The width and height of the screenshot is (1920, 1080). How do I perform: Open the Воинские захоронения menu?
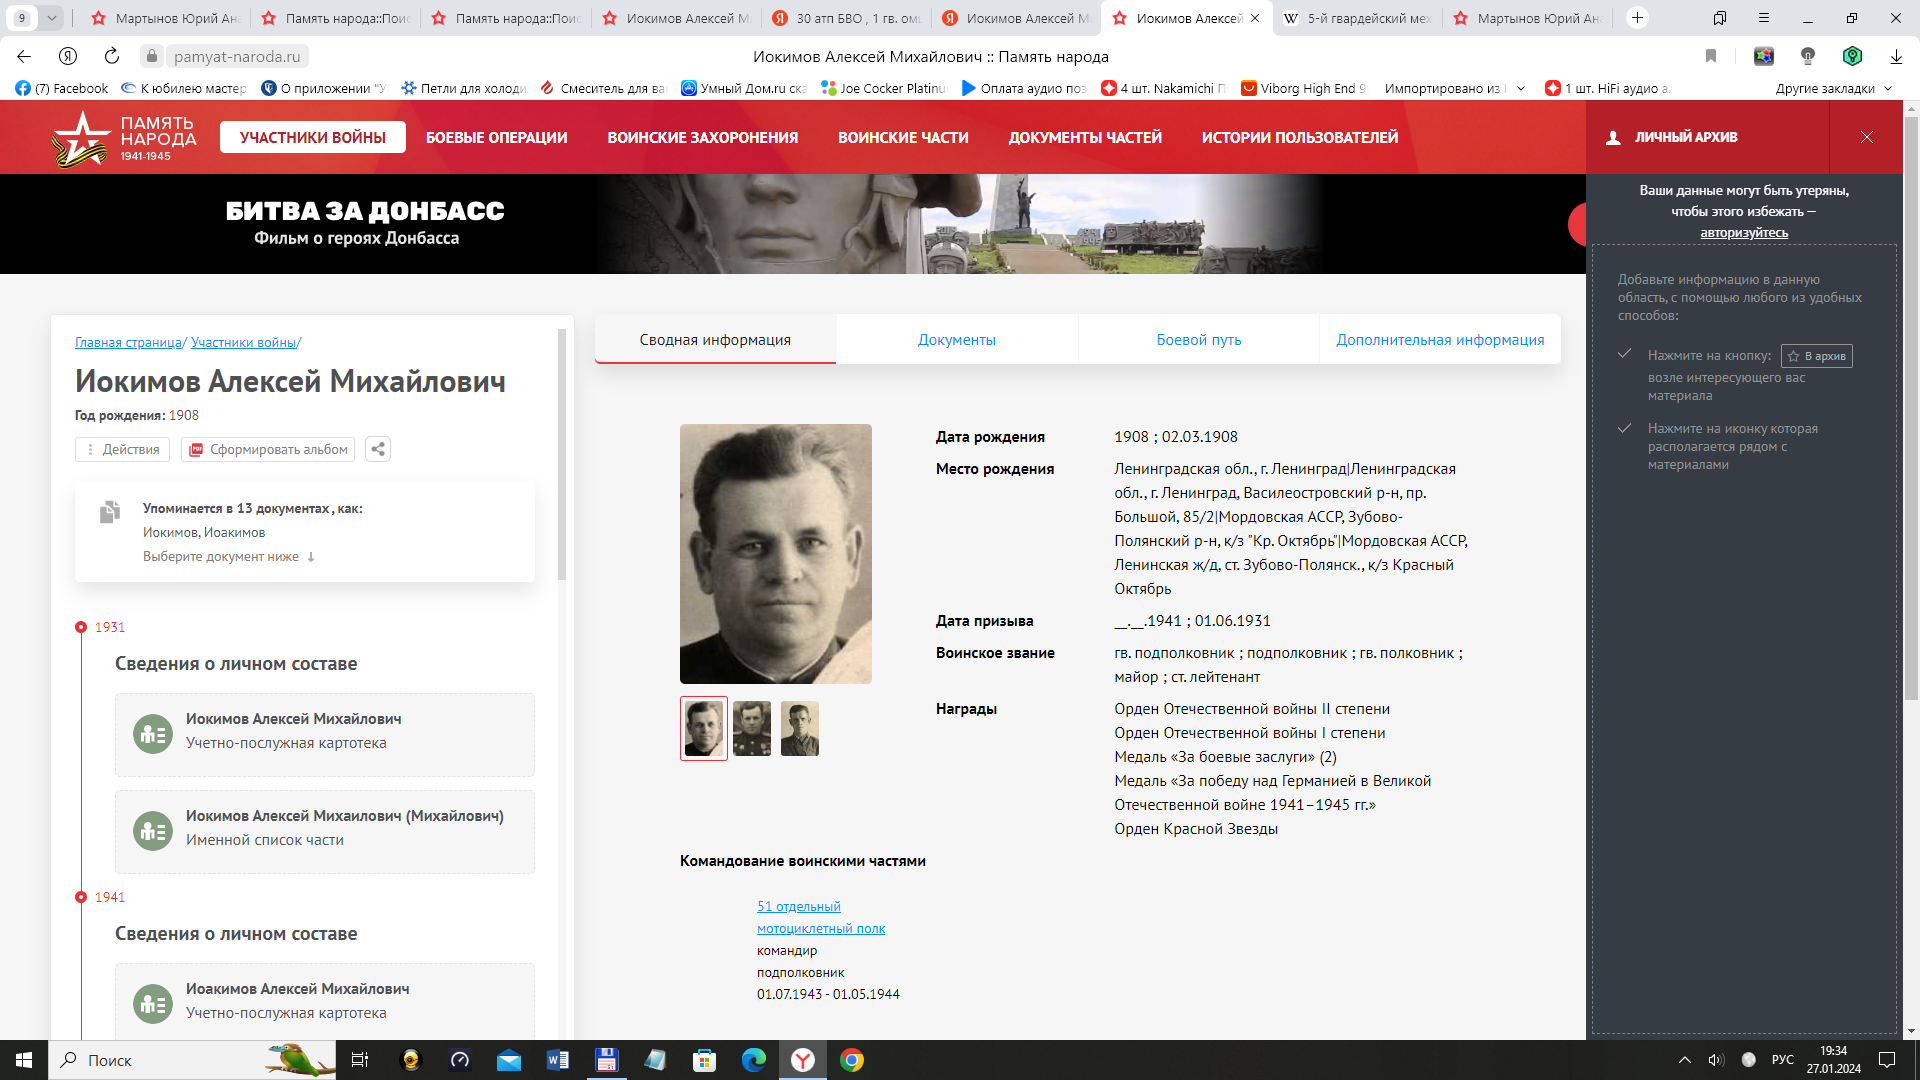click(x=702, y=137)
